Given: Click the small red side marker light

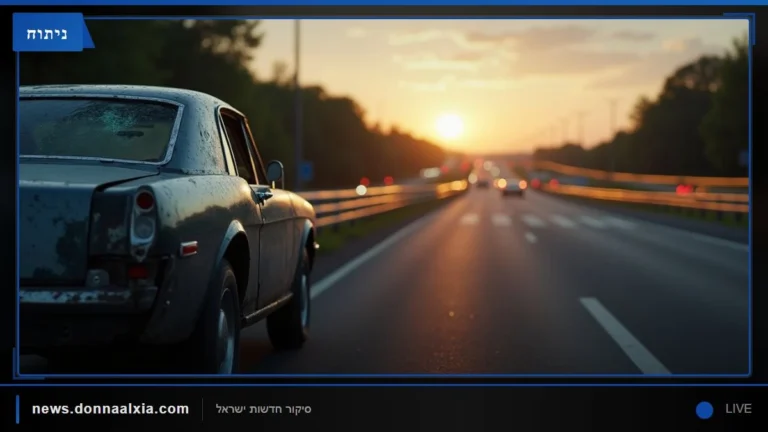Looking at the screenshot, I should tap(189, 249).
